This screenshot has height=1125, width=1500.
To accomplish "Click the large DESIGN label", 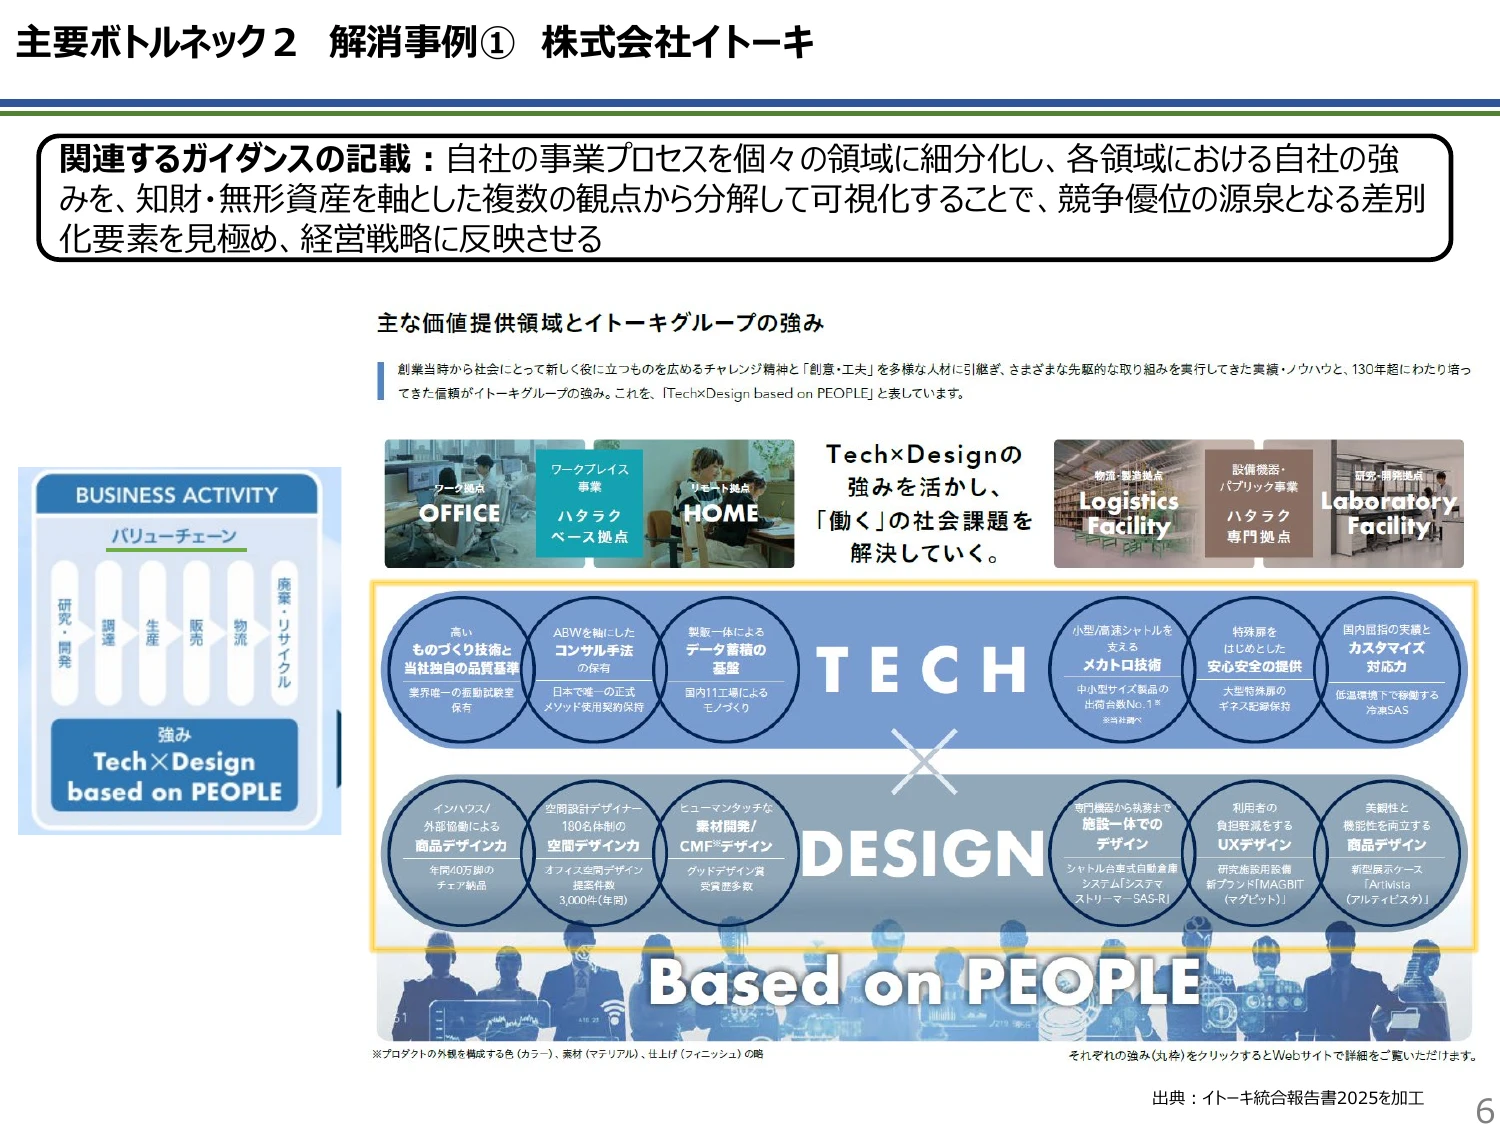I will [923, 853].
